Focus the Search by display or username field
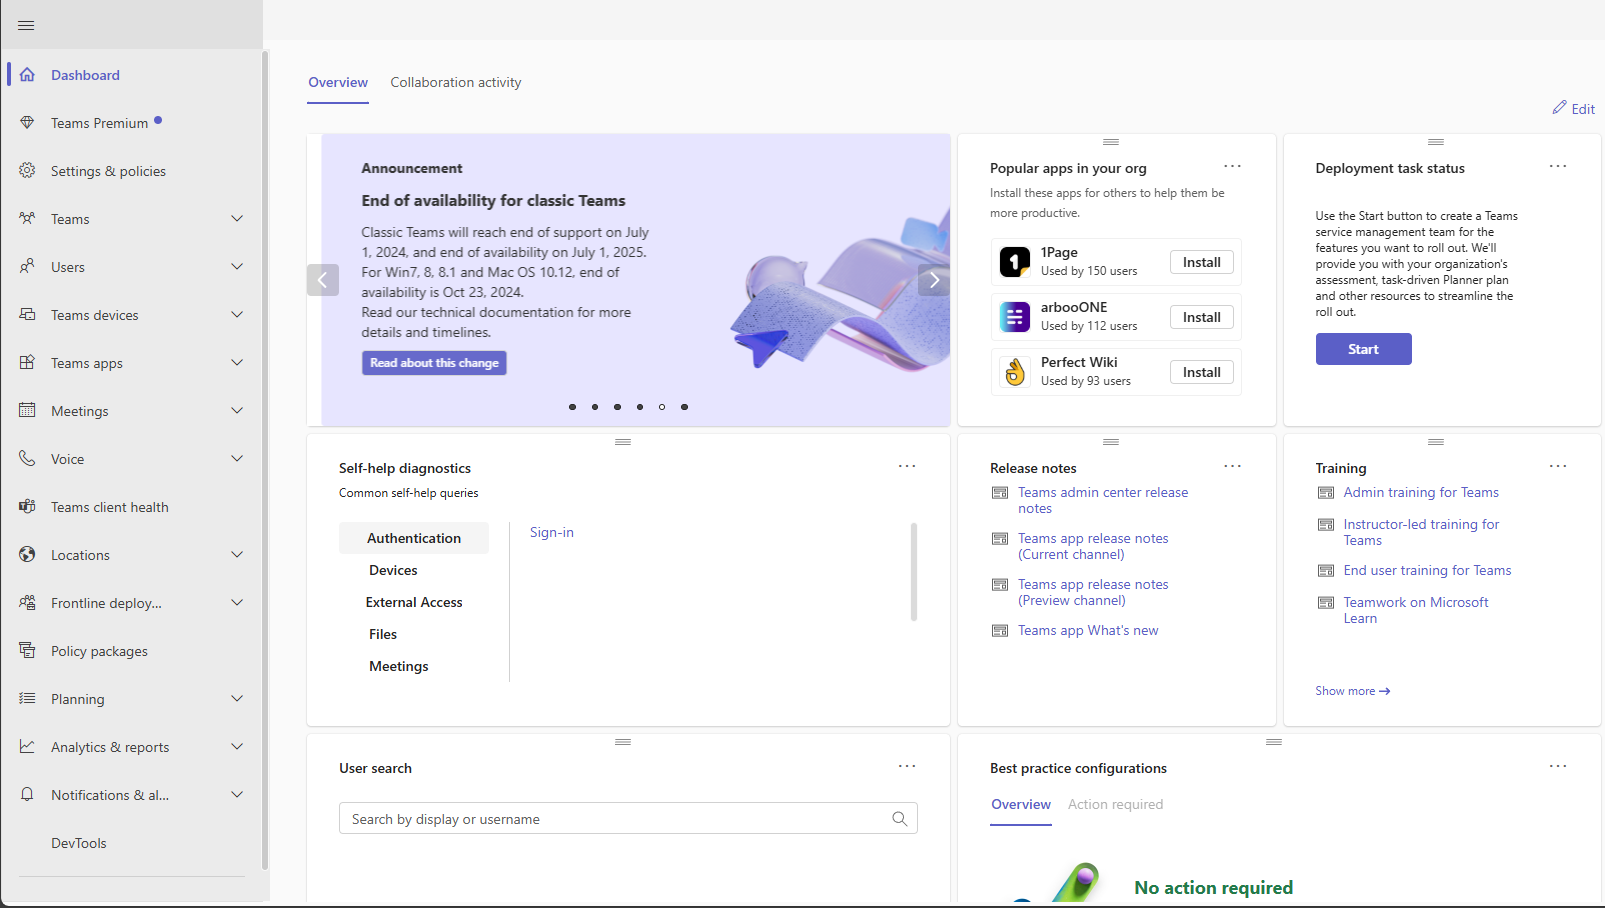 (x=628, y=818)
